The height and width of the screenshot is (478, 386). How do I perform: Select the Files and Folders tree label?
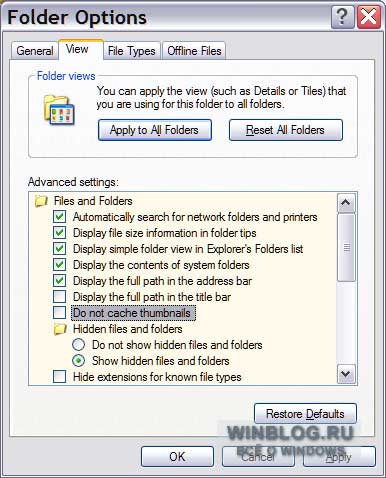tap(93, 201)
